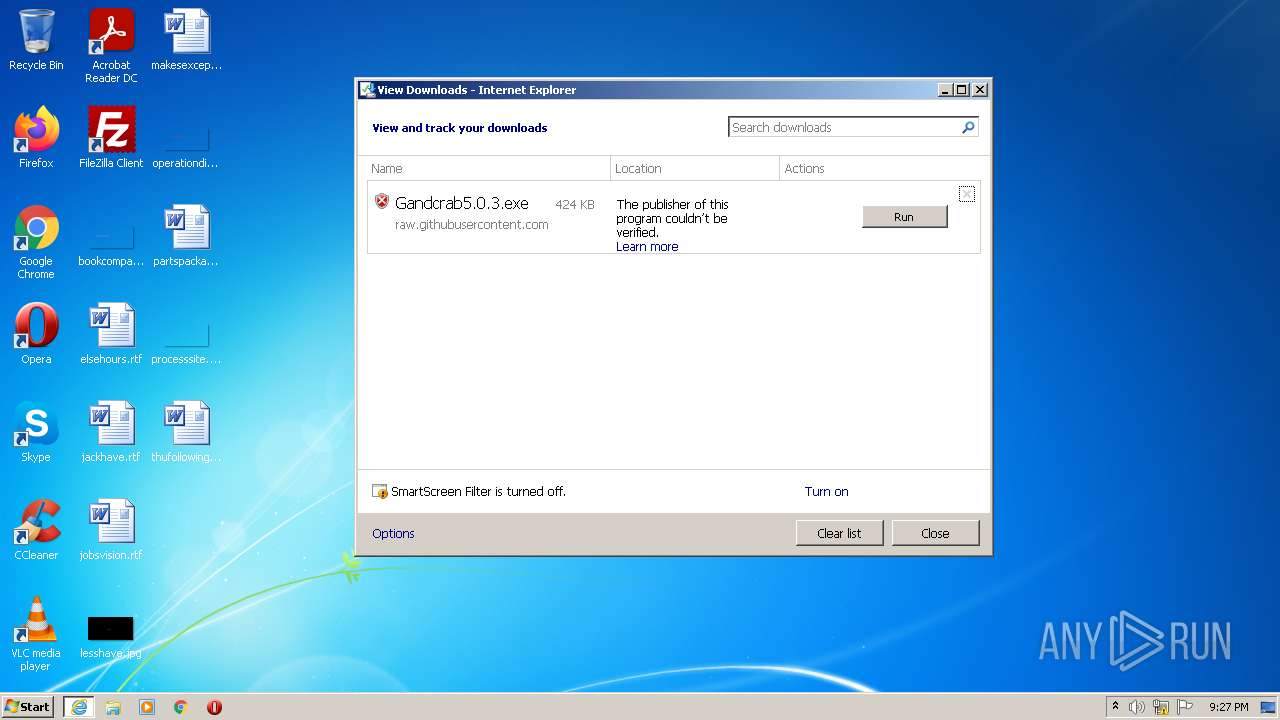Open download Options link
Viewport: 1280px width, 720px height.
coord(393,534)
